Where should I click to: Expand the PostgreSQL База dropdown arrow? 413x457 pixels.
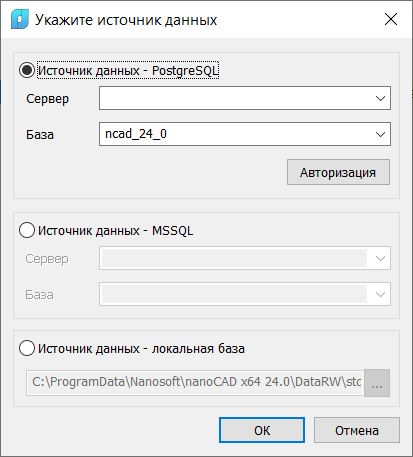pyautogui.click(x=380, y=134)
